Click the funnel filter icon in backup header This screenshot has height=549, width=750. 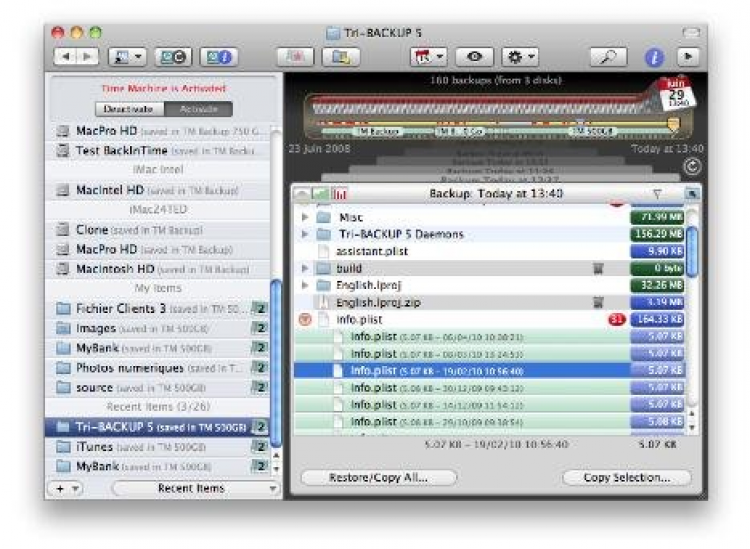point(657,194)
